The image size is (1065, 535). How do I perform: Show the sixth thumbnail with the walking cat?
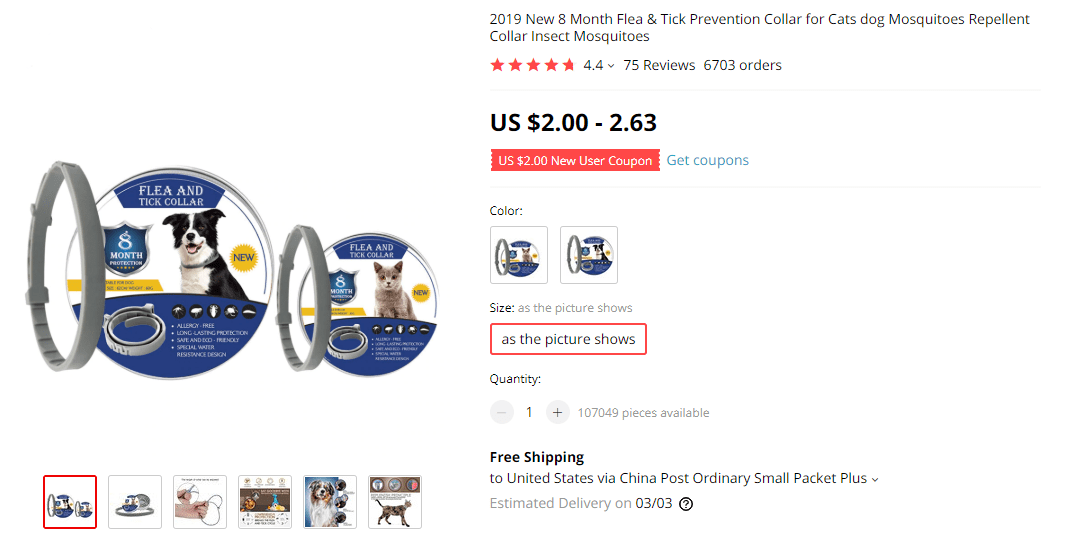(x=395, y=502)
